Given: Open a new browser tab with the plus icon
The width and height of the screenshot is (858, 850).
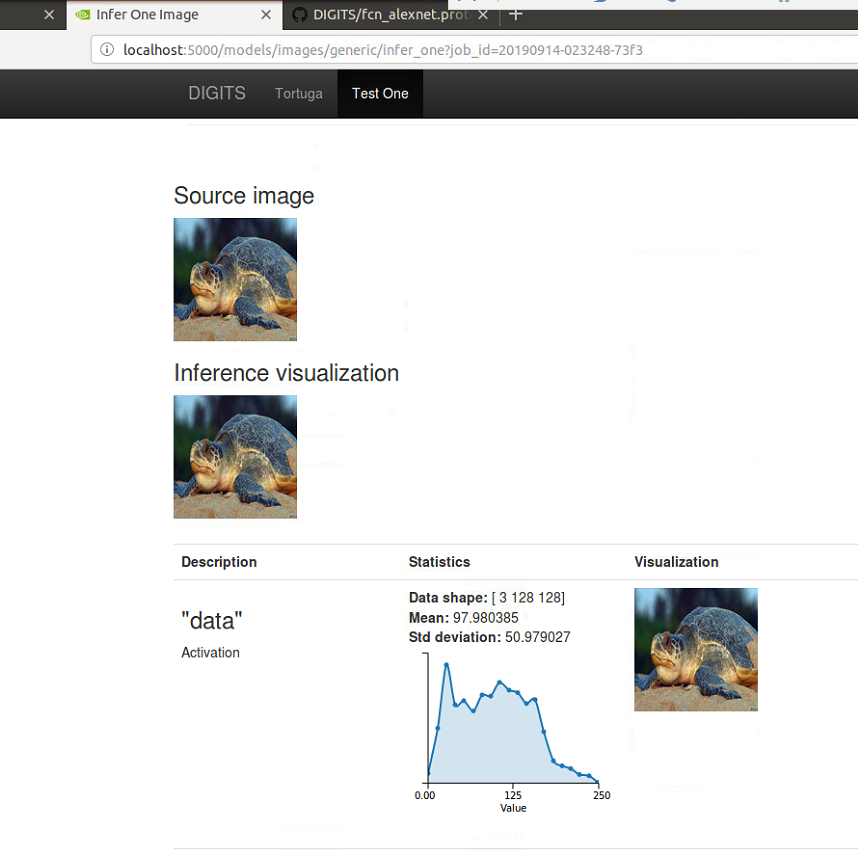Looking at the screenshot, I should (514, 14).
